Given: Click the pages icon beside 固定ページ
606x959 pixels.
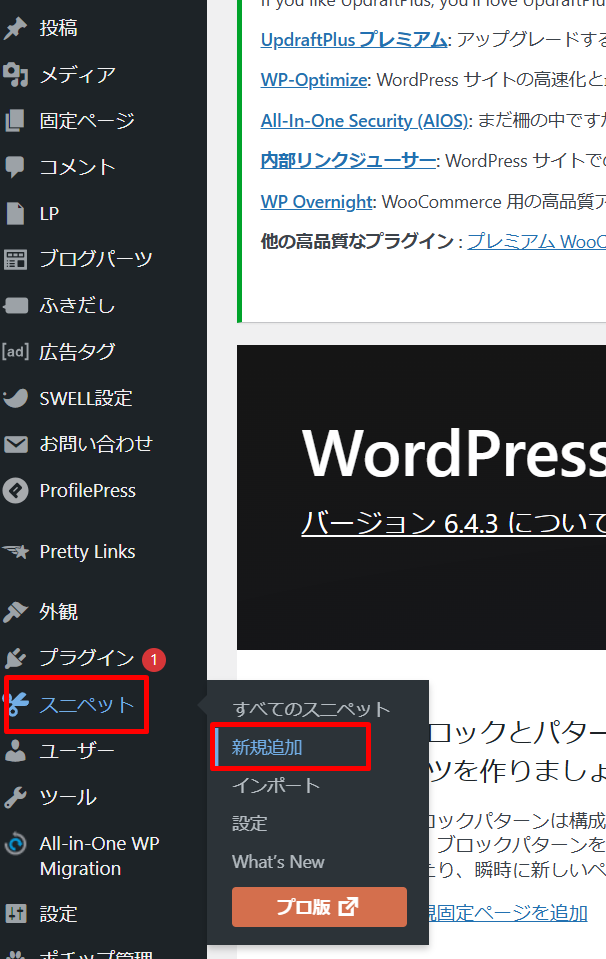Looking at the screenshot, I should click(x=15, y=121).
